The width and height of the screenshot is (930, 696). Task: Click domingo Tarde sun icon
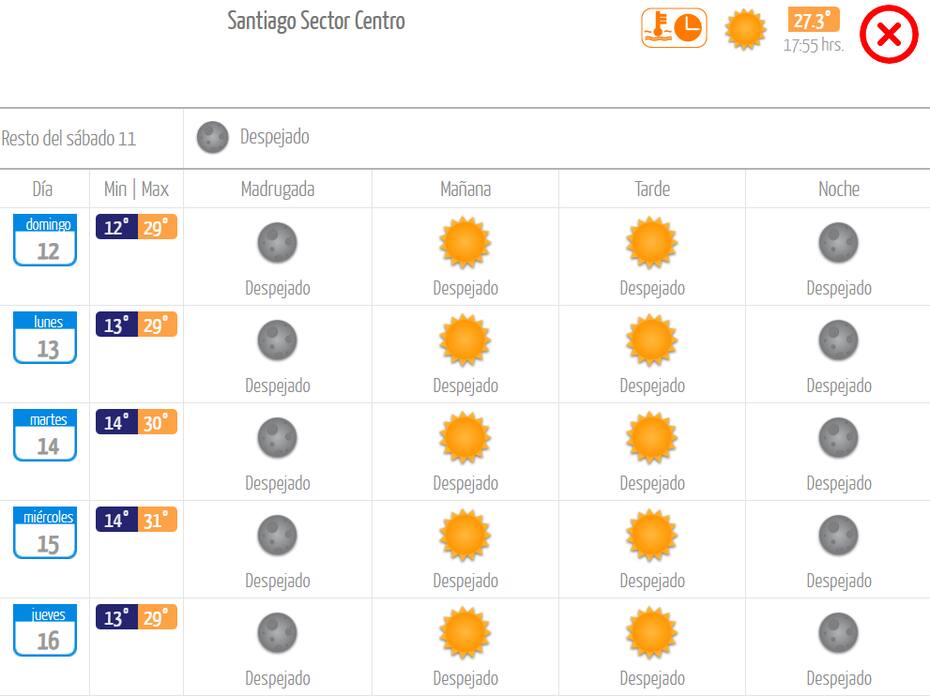(x=652, y=242)
